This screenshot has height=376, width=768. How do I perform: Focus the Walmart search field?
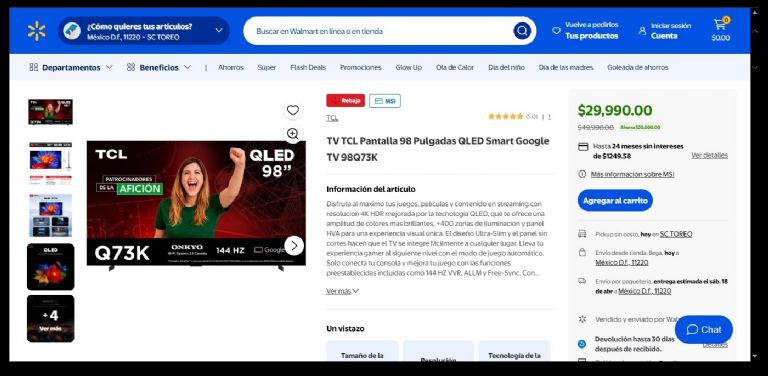click(389, 31)
